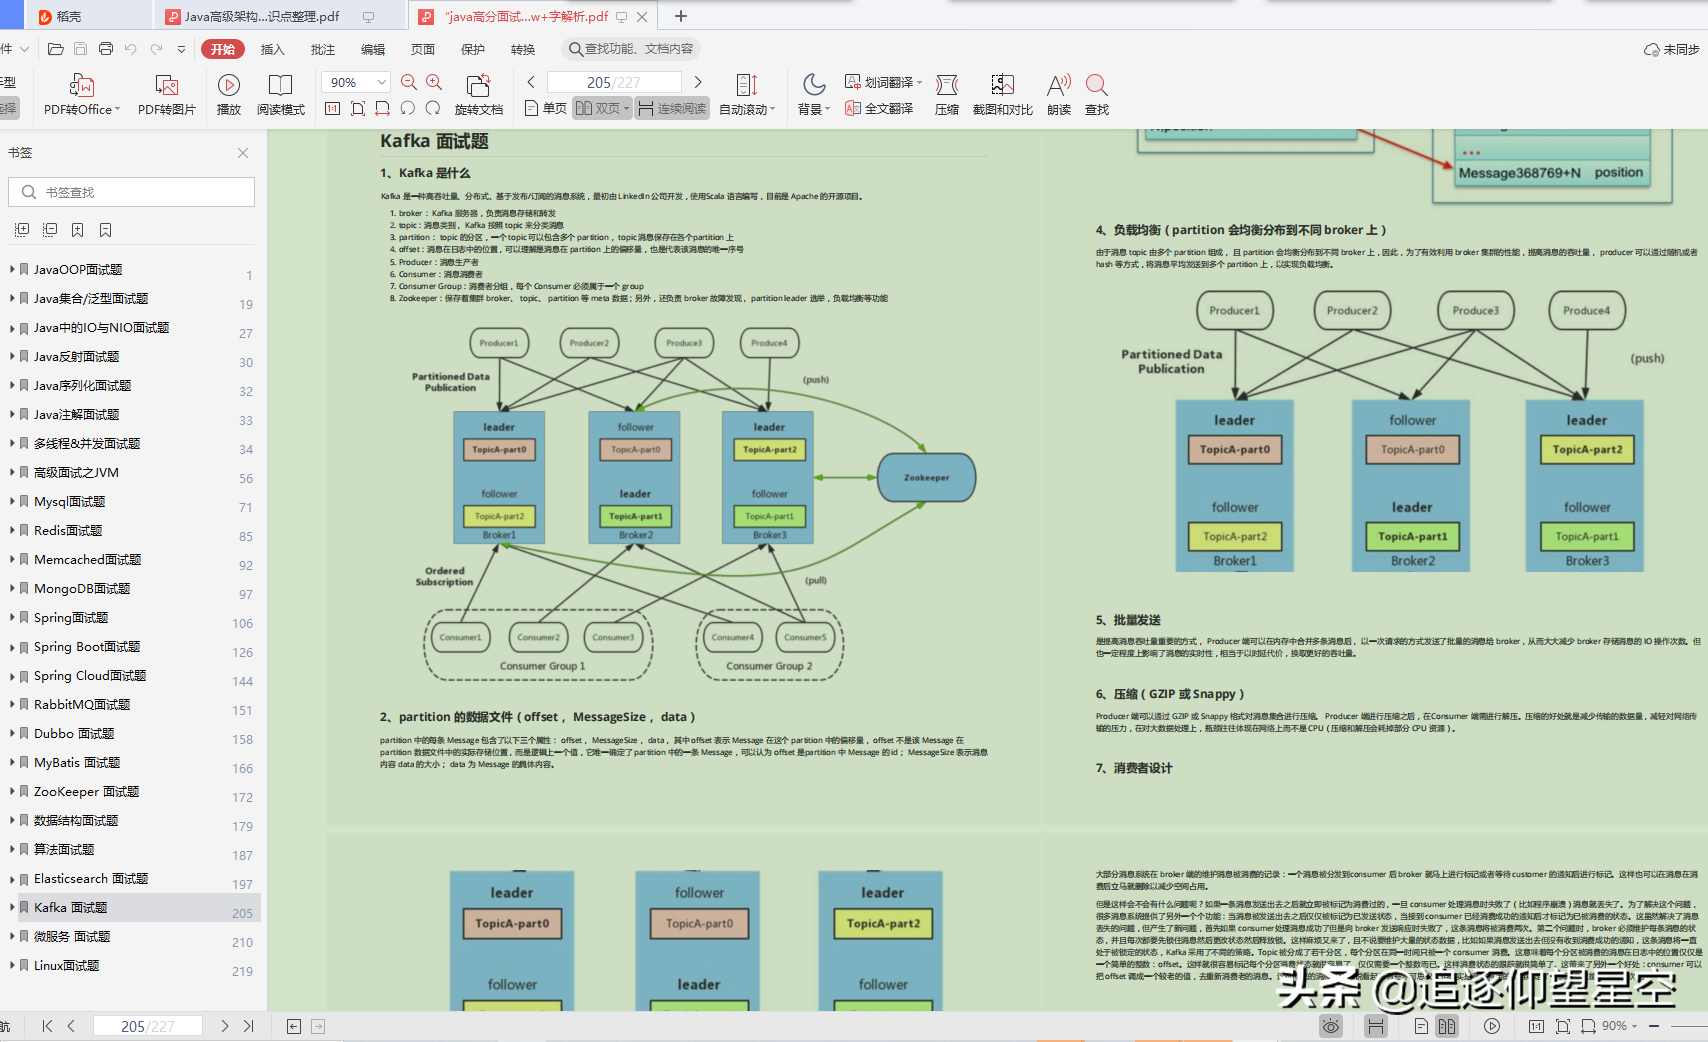Open the 插入 ribbon tab
Screen dimensions: 1708x1042
[272, 49]
